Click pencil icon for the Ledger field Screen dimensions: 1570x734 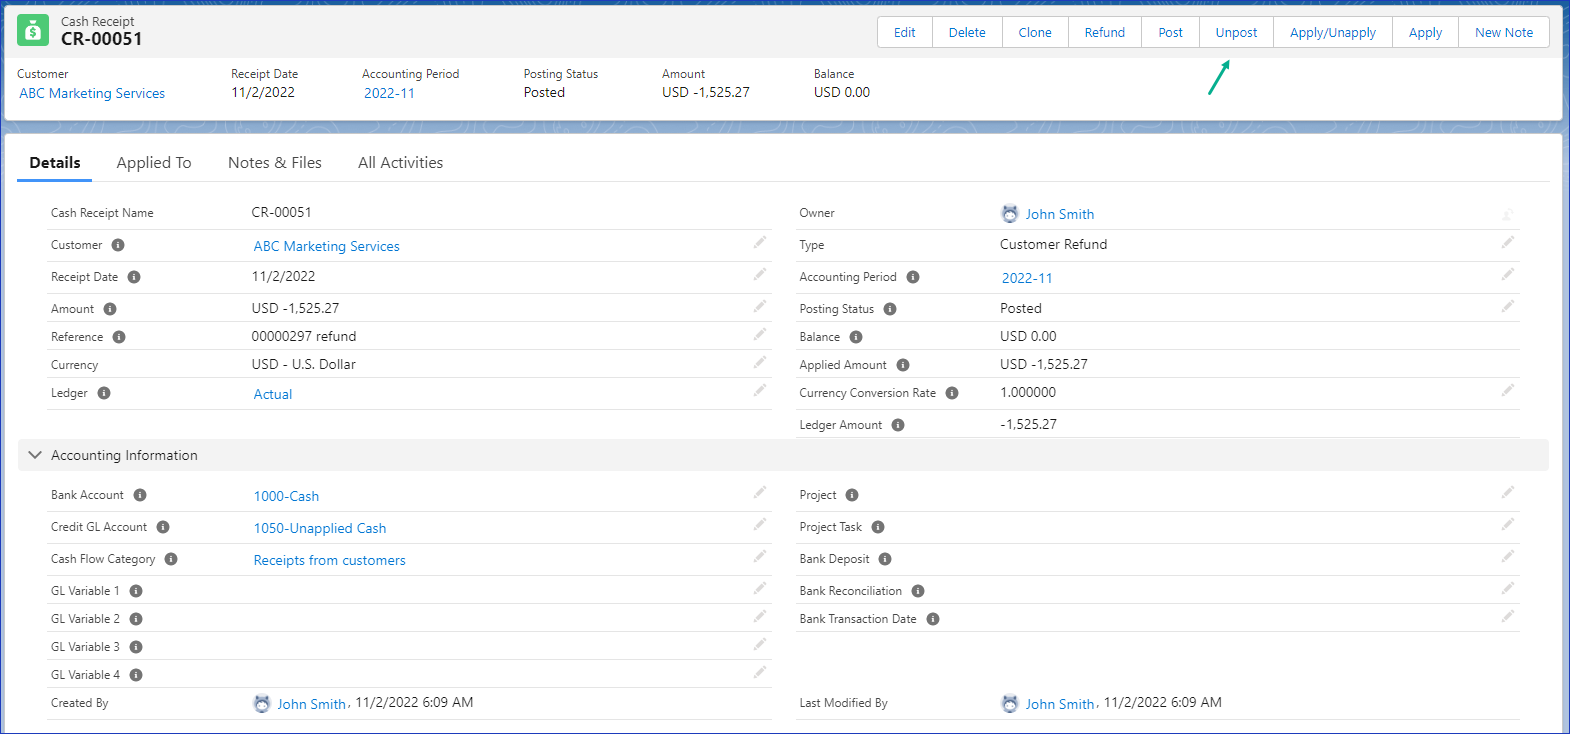[x=760, y=390]
